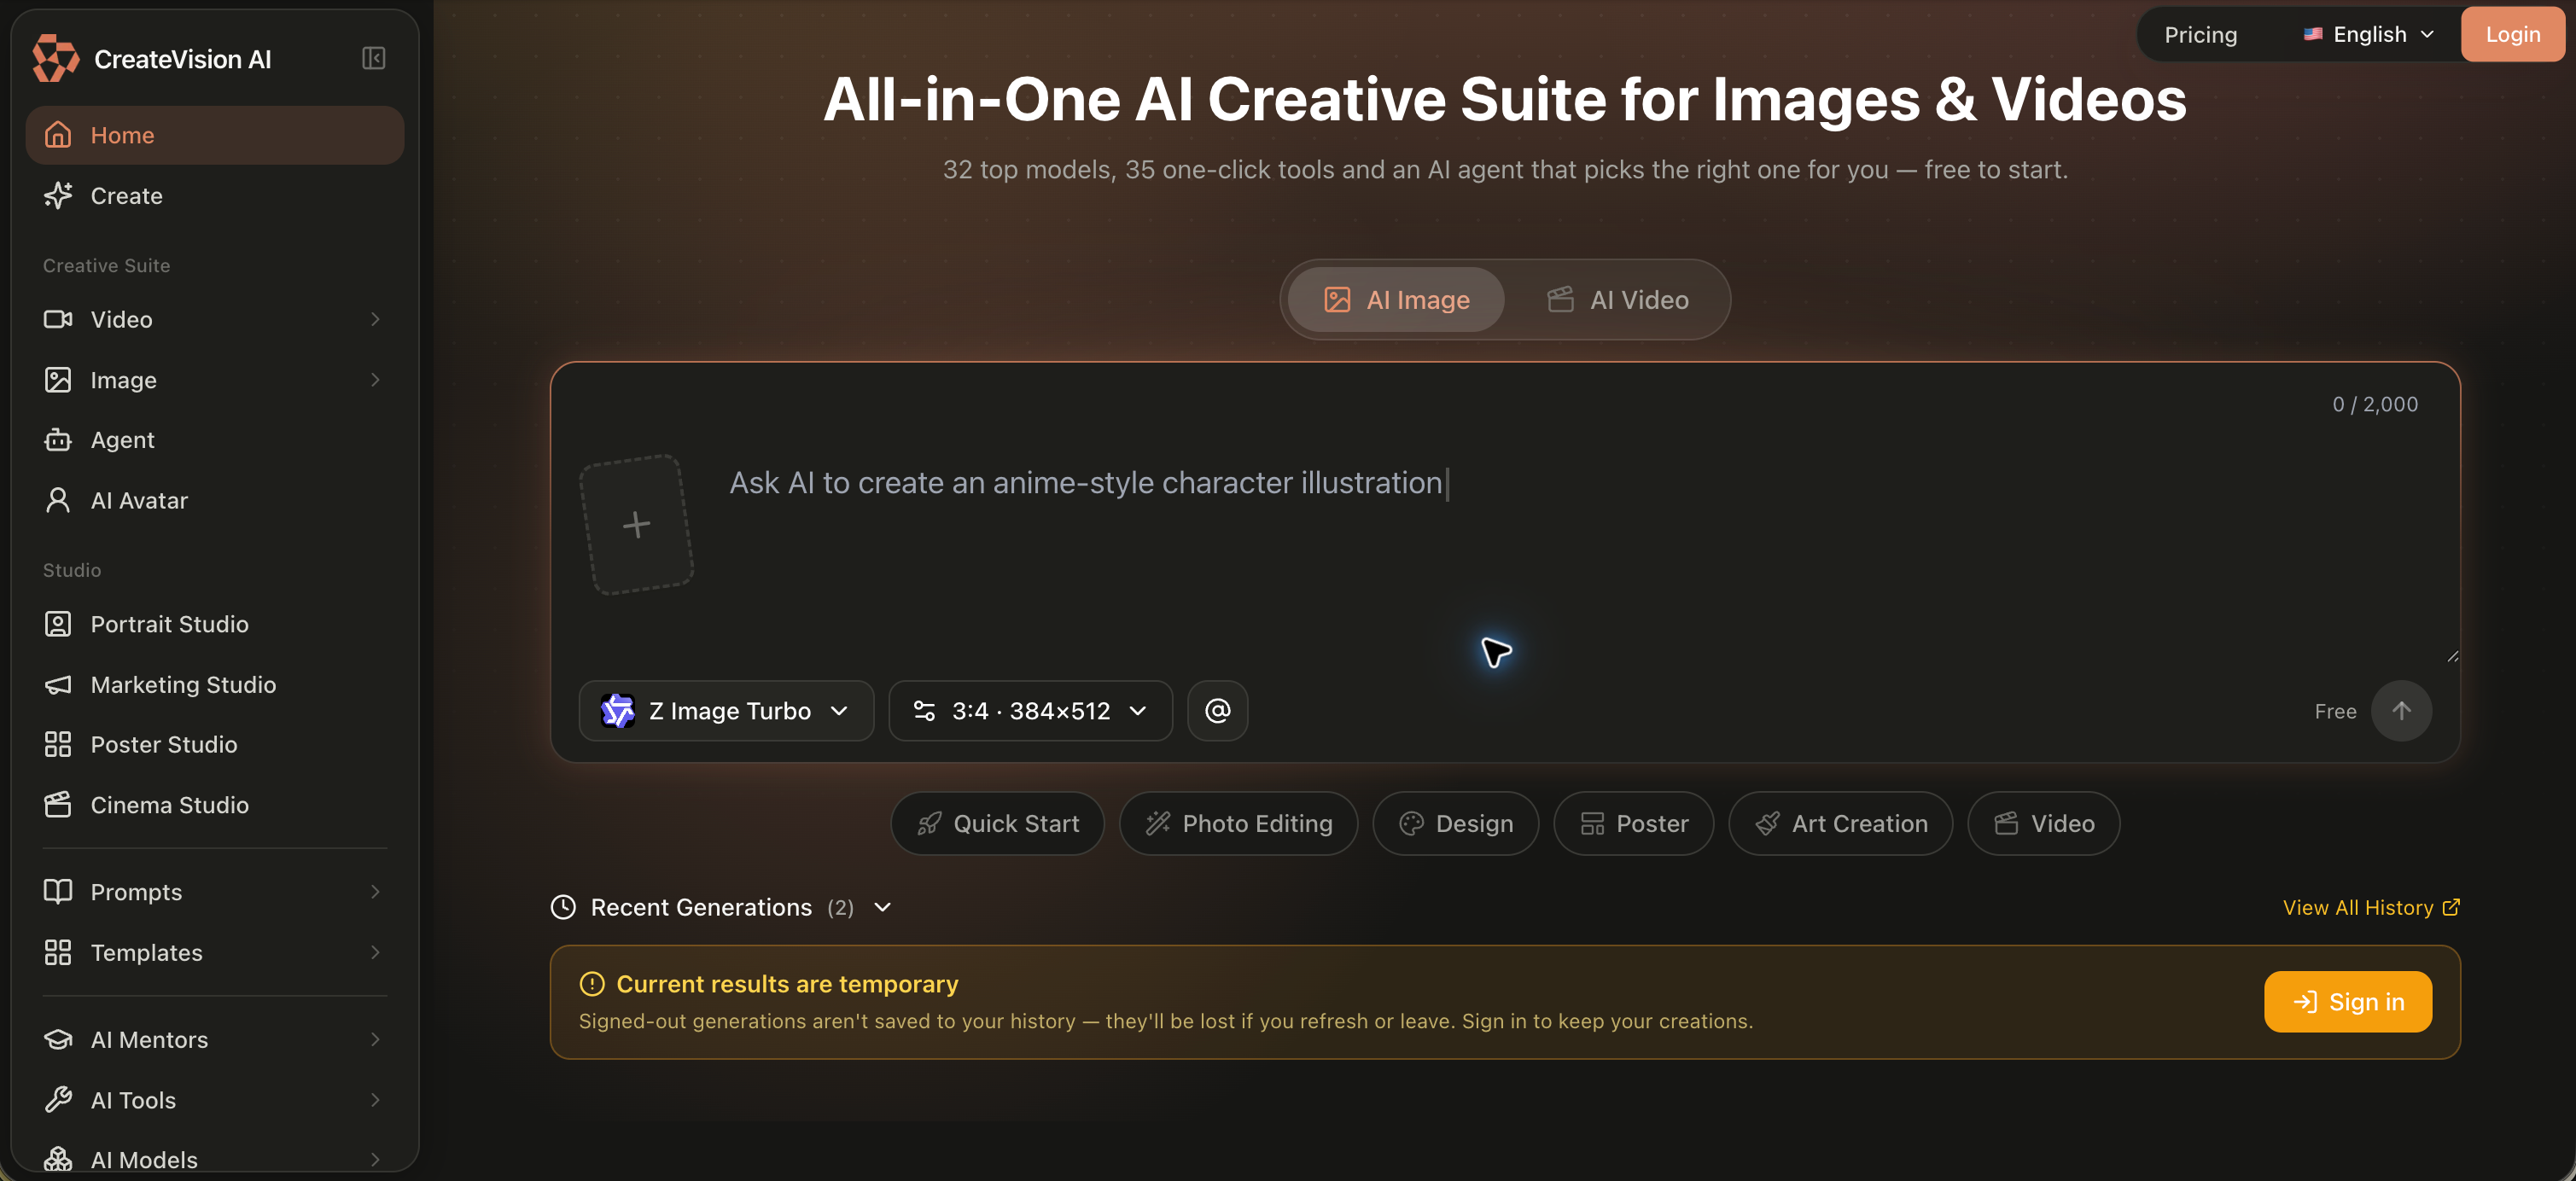
Task: Click the Free label beside submit
Action: [2335, 711]
